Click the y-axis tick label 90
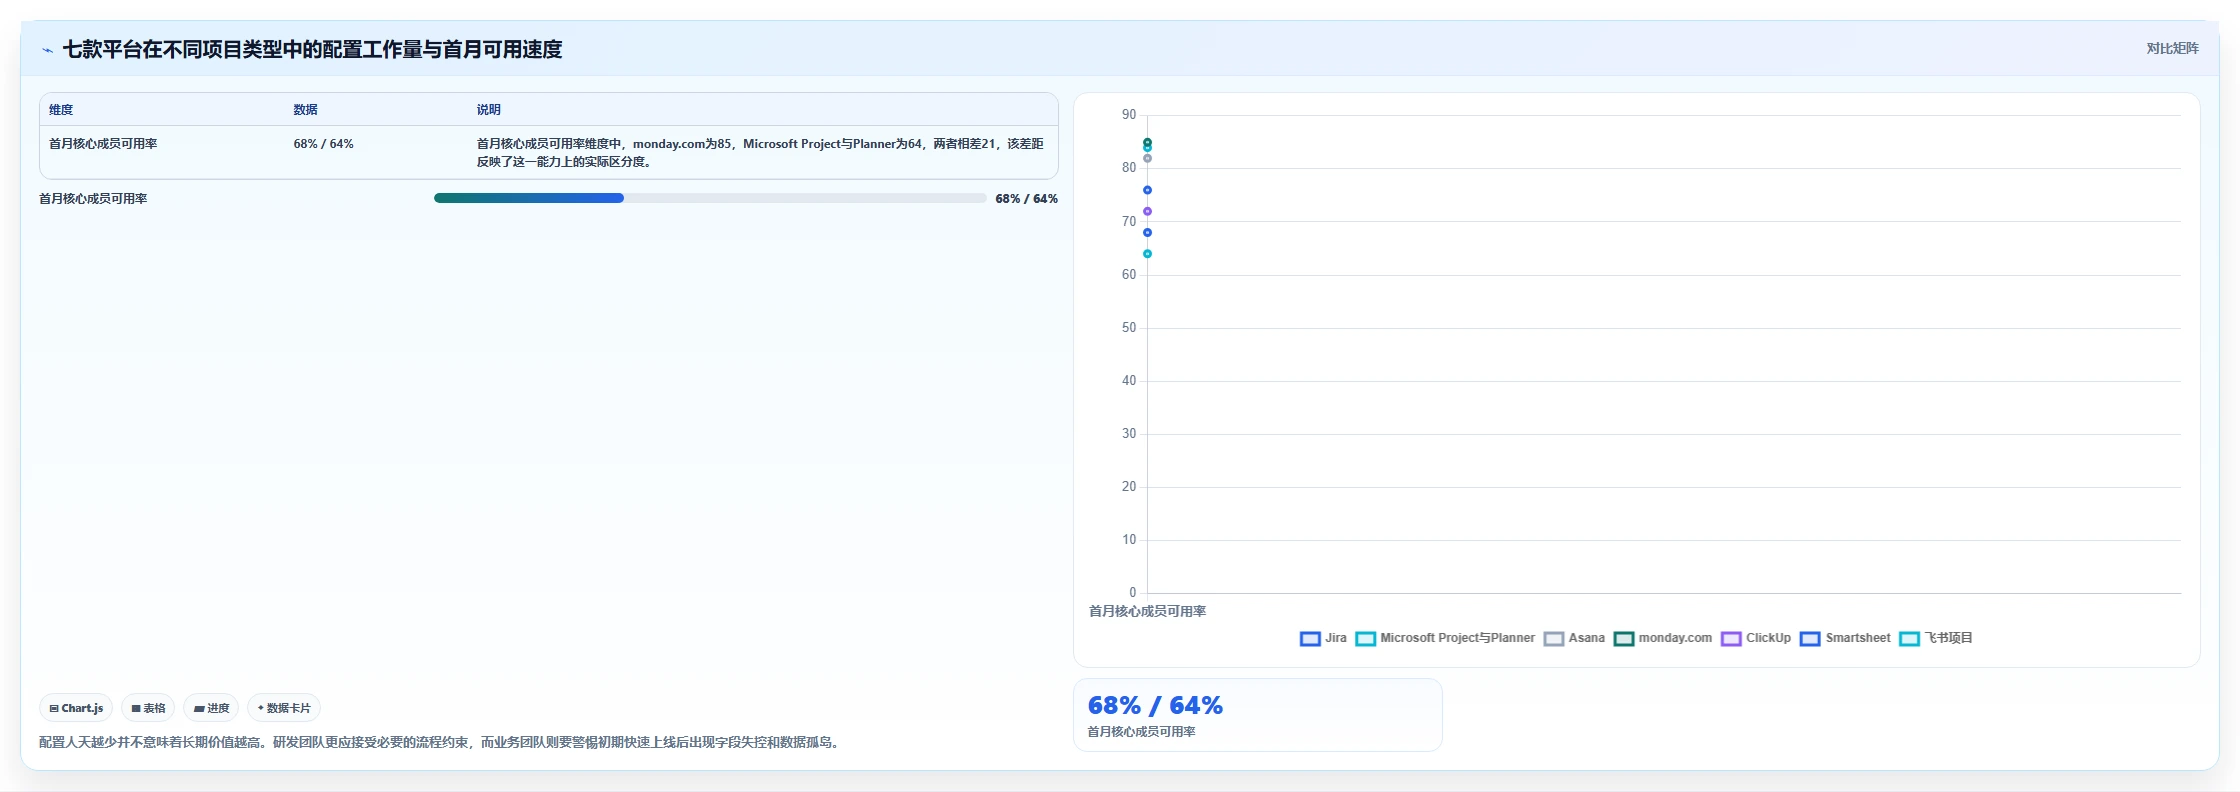This screenshot has height=792, width=2240. [x=1129, y=115]
